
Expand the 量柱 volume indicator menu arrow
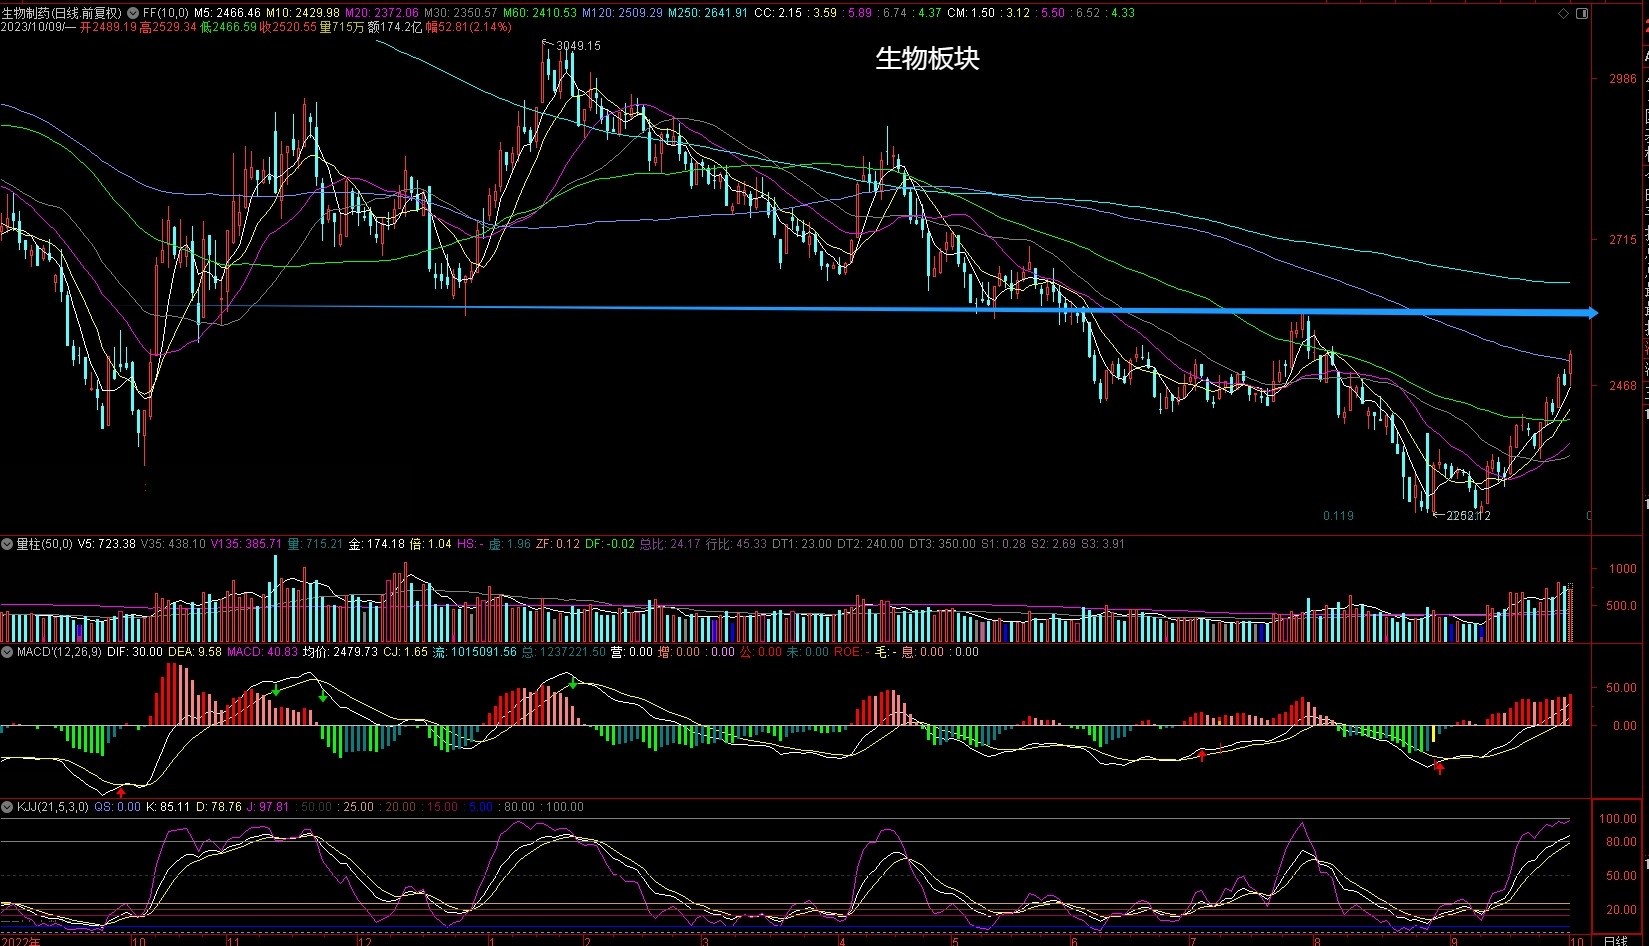(7, 544)
